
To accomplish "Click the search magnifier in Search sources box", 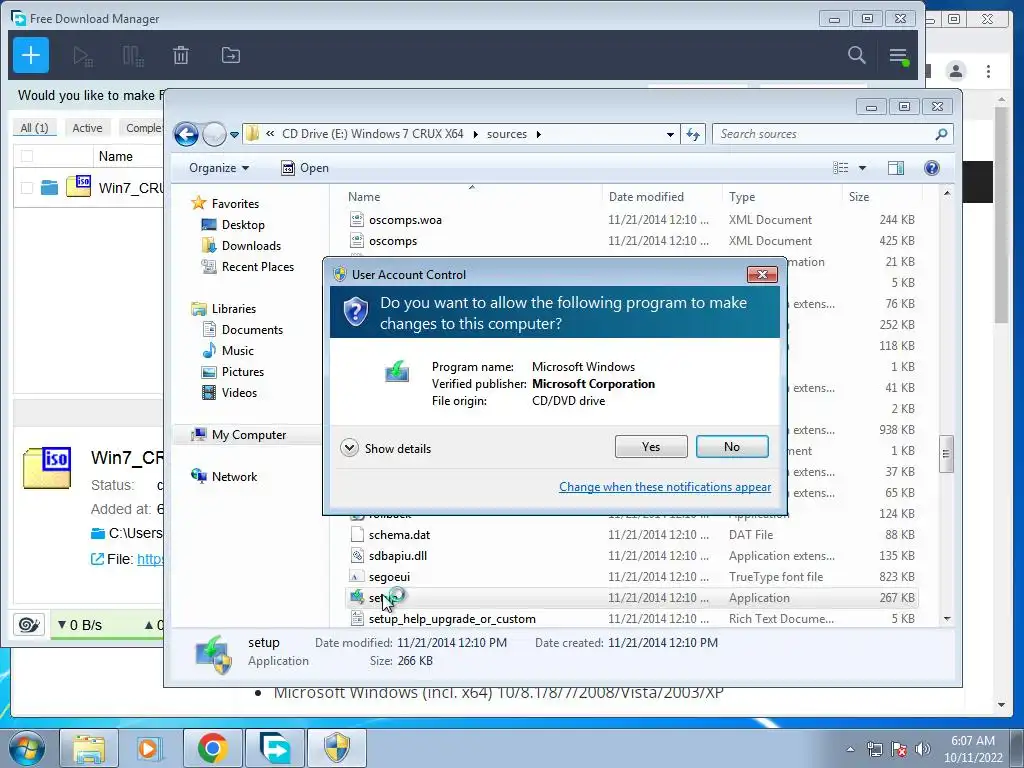I will tap(941, 135).
